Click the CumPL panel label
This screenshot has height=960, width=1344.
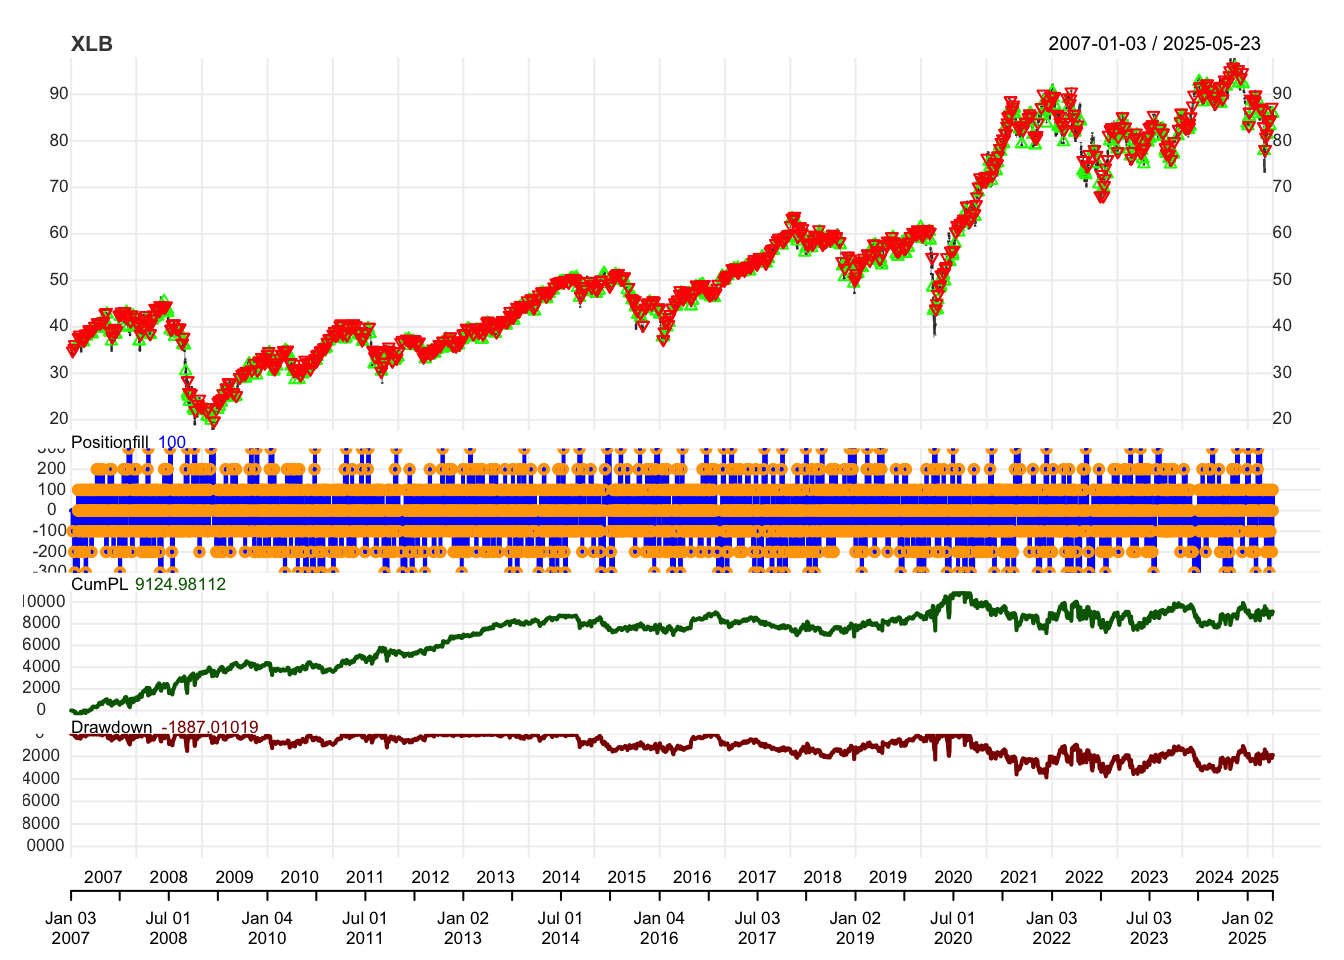(99, 584)
